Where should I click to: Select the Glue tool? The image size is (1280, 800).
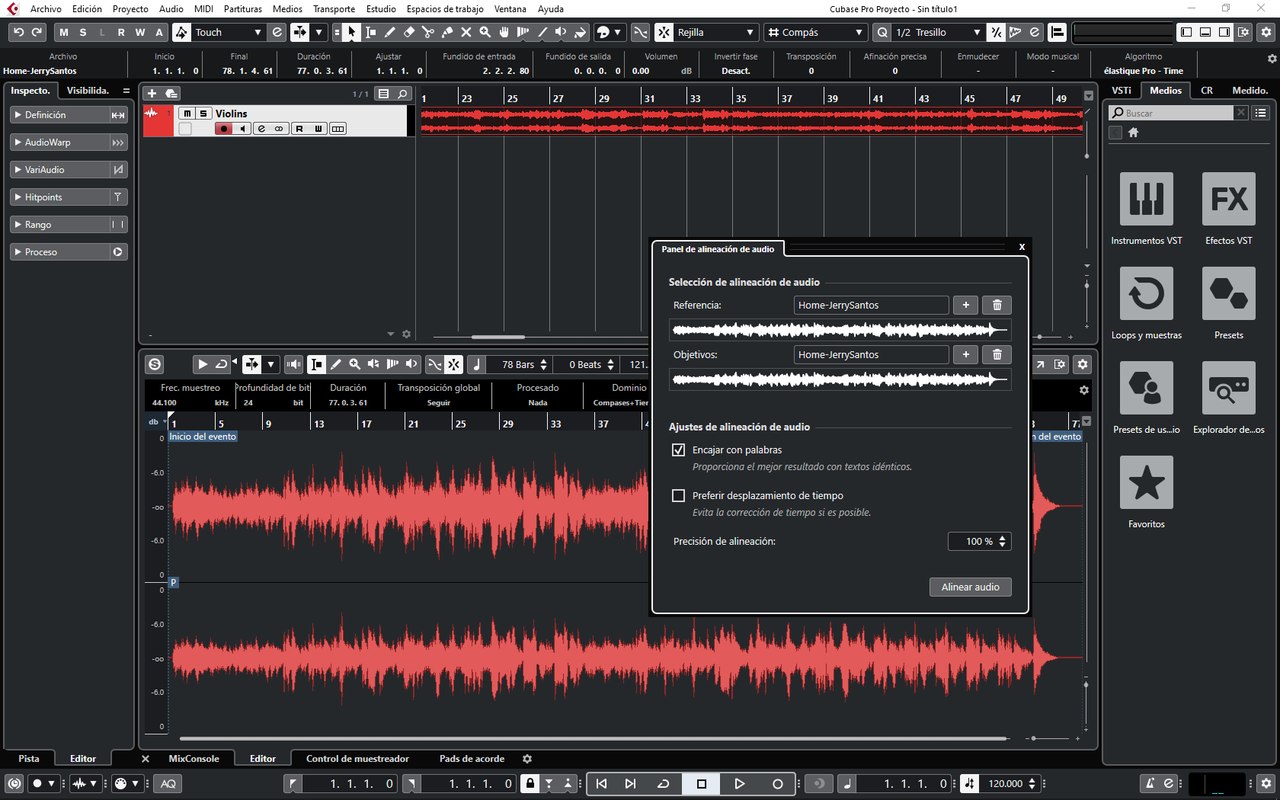[447, 32]
